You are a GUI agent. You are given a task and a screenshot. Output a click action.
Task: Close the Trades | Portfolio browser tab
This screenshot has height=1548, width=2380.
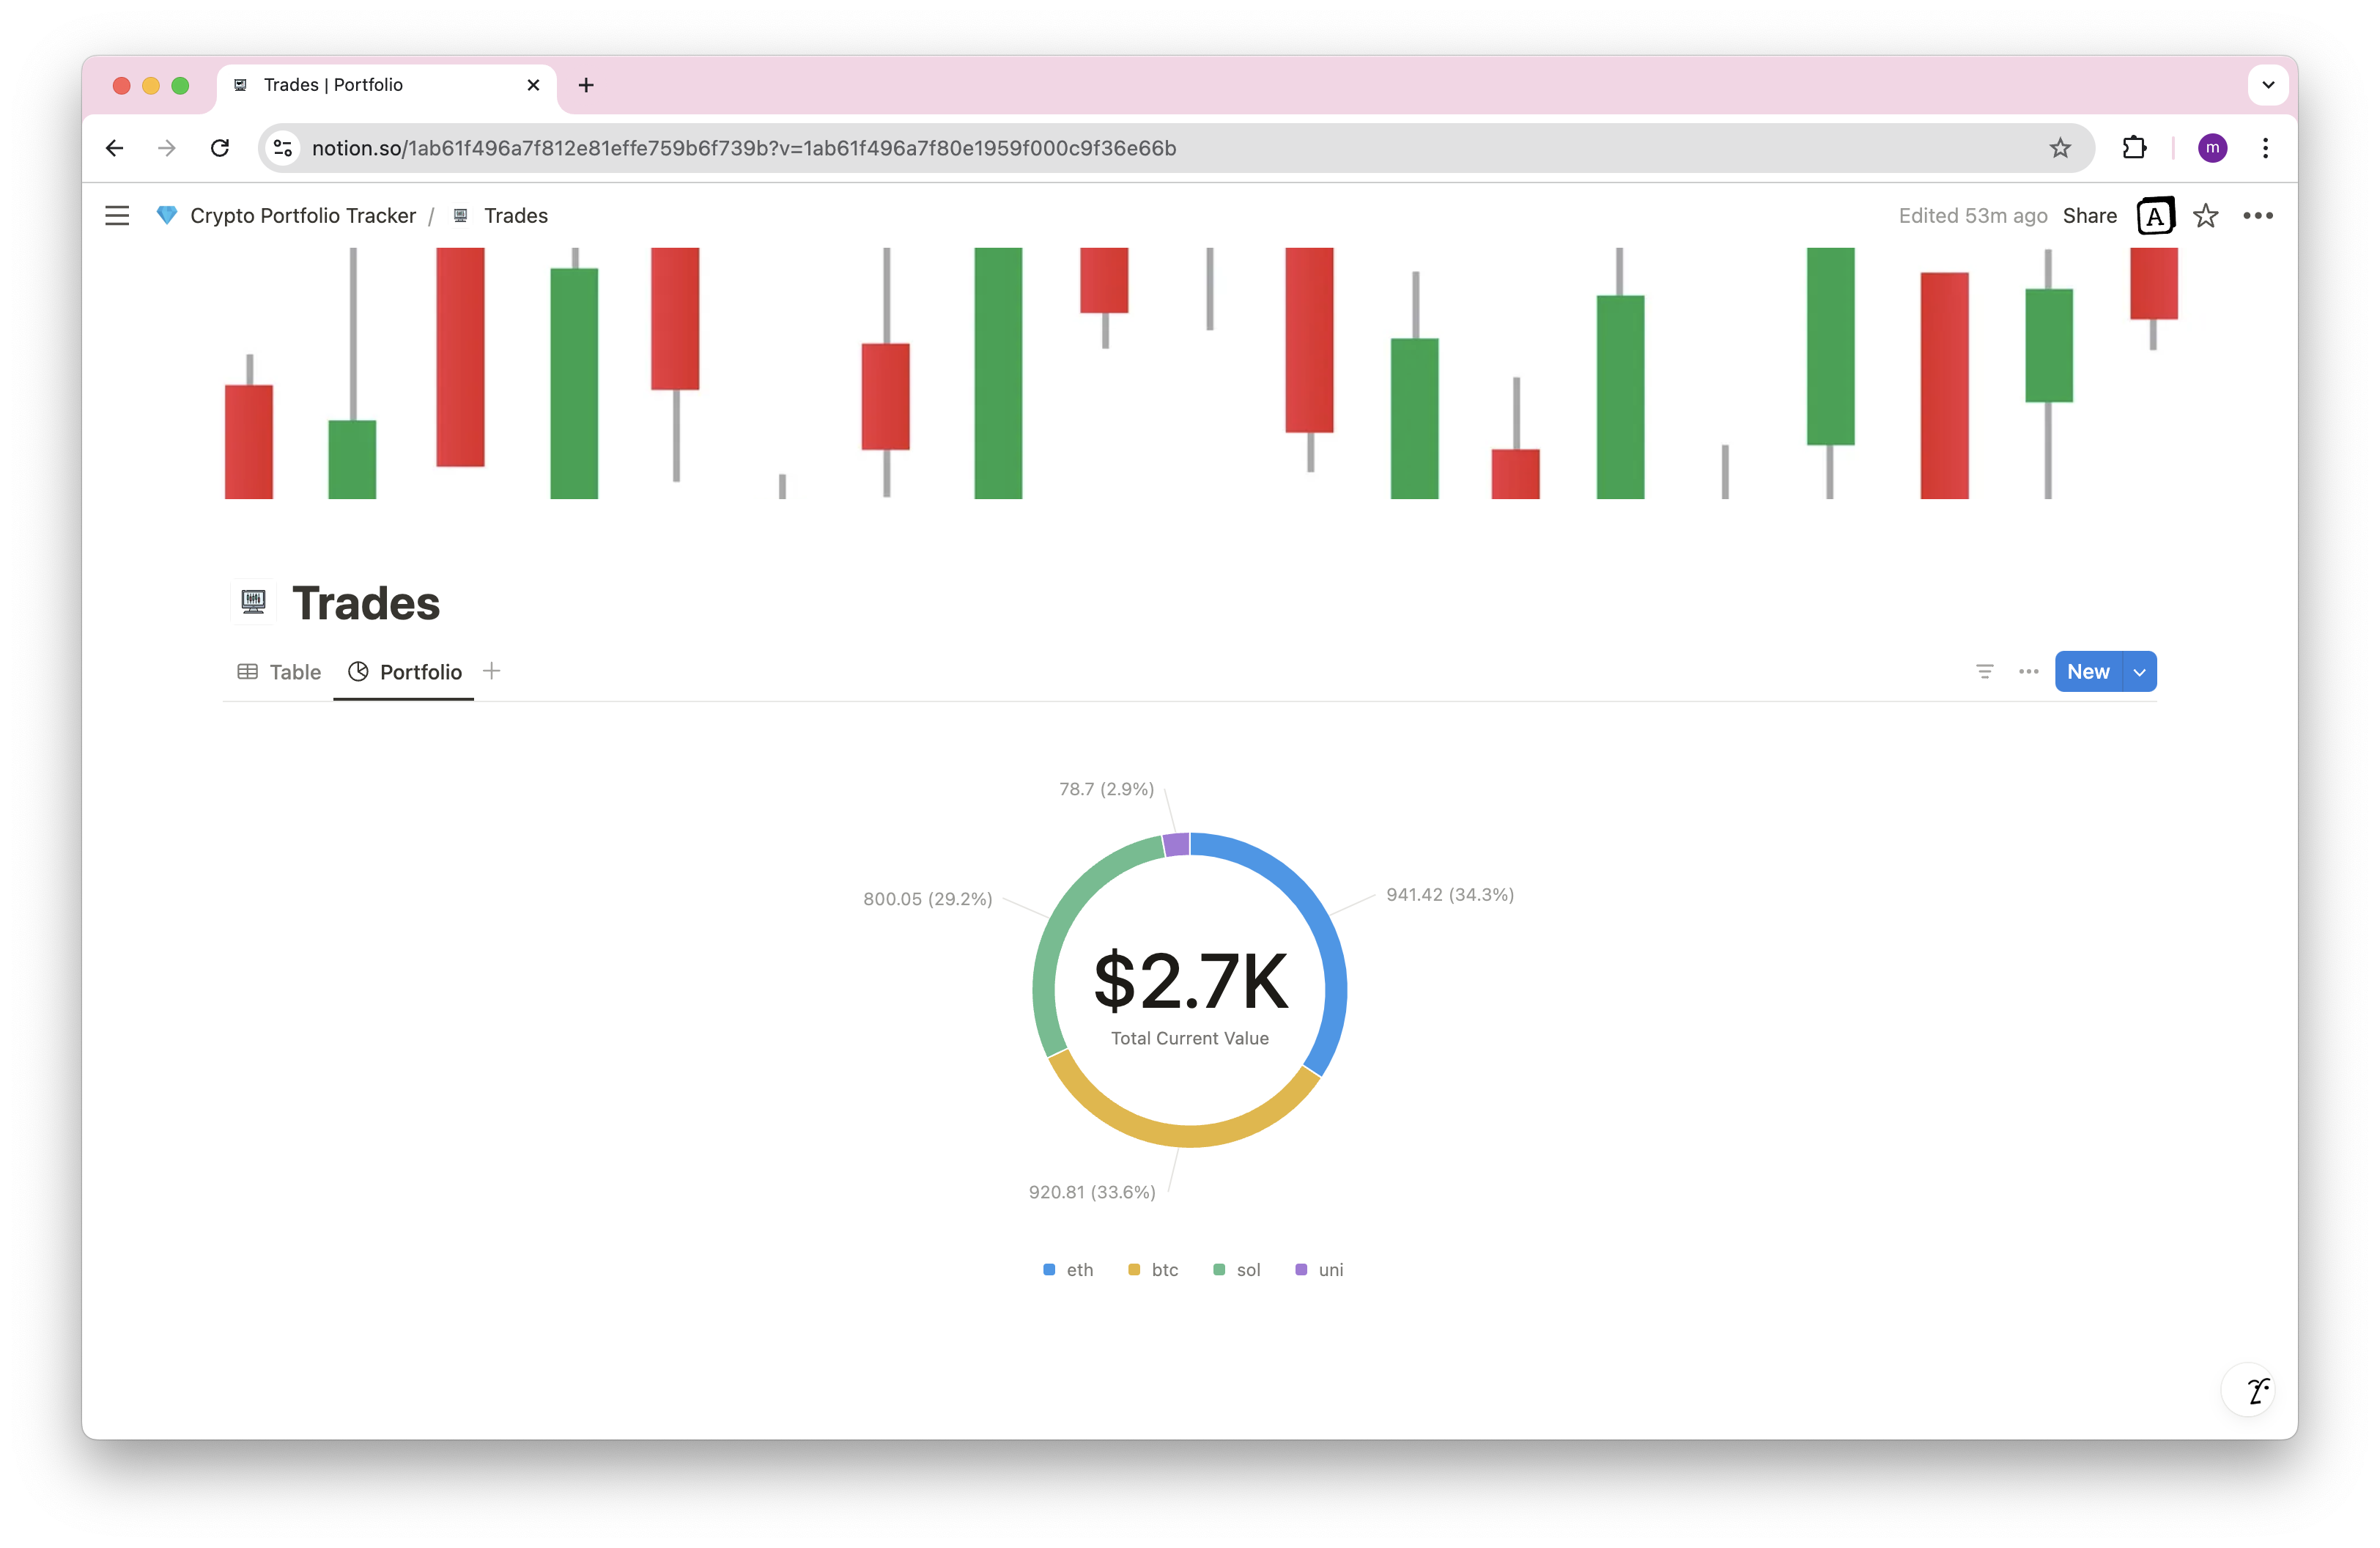click(x=533, y=85)
